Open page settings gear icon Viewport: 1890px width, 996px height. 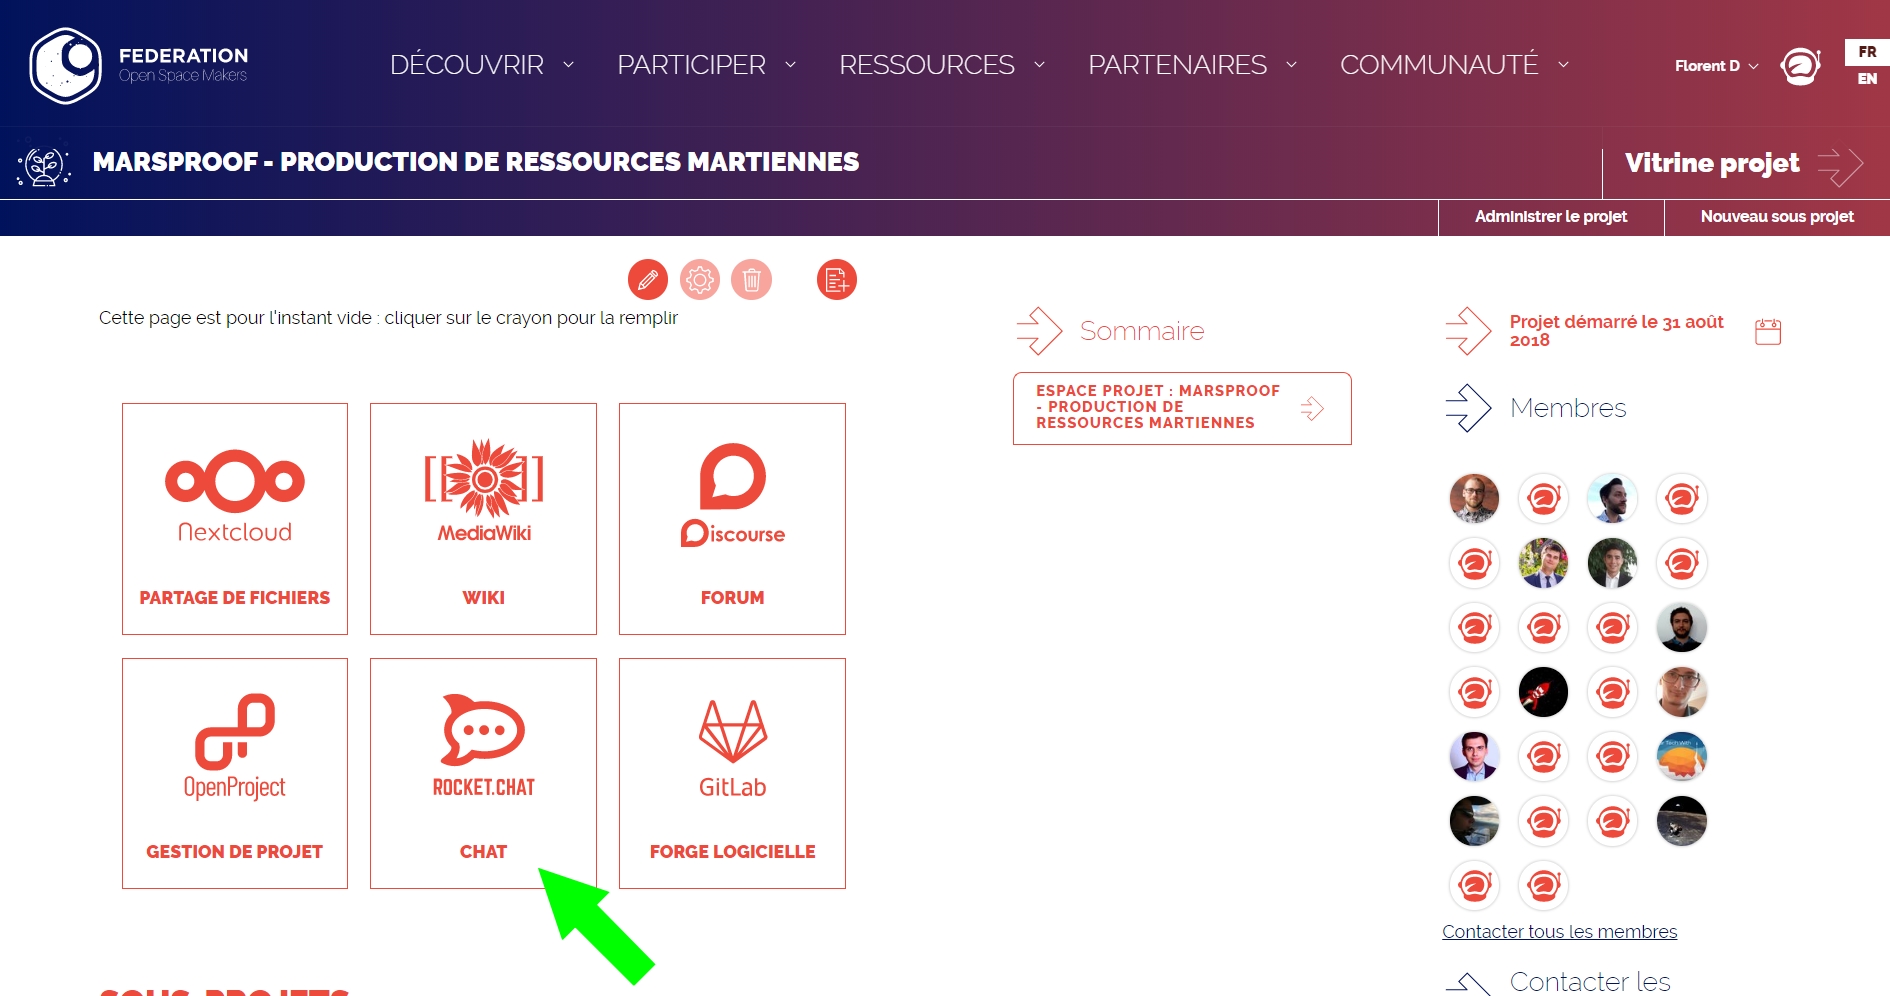tap(700, 280)
